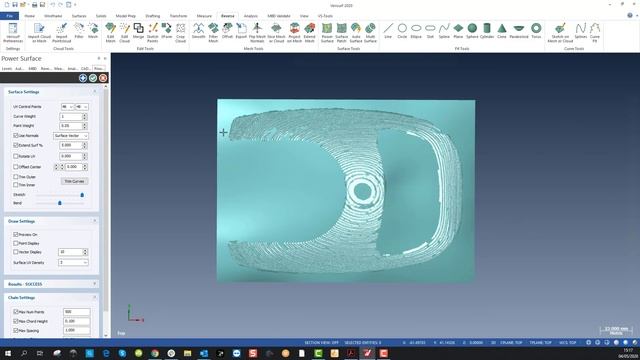Screen dimensions: 640x360
Task: Toggle the Preview On checkbox
Action: click(x=16, y=234)
